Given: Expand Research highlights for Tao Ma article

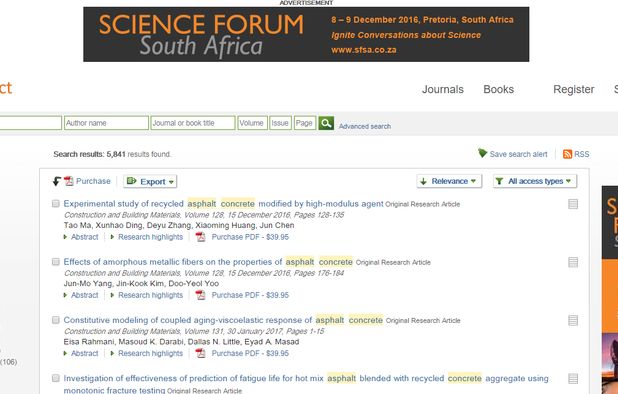Looking at the screenshot, I should [x=147, y=237].
